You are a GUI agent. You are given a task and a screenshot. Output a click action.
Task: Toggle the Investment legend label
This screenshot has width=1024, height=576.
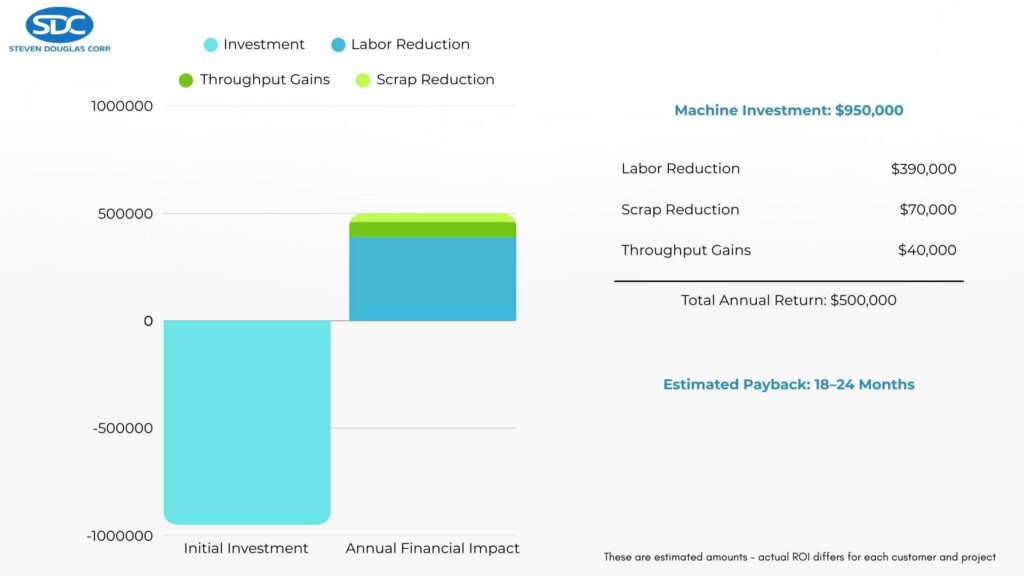pyautogui.click(x=264, y=45)
